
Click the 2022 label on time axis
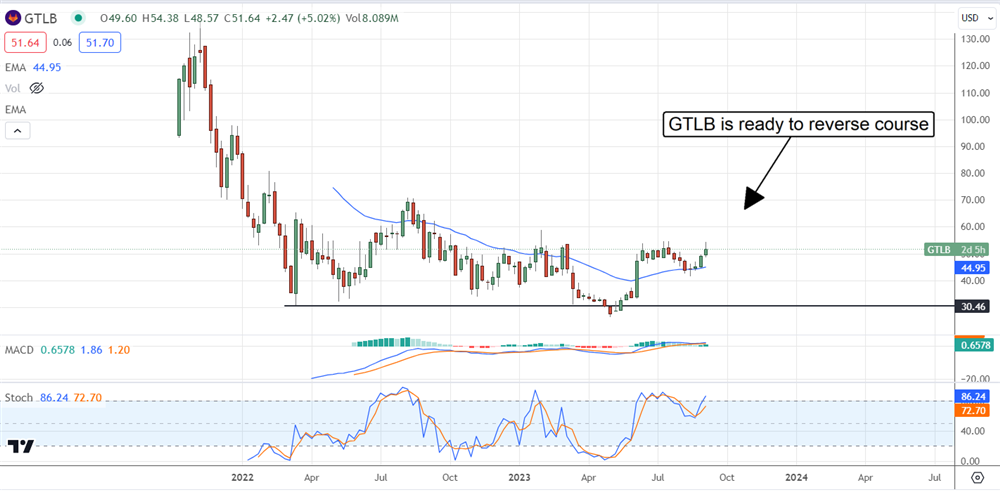tap(242, 477)
